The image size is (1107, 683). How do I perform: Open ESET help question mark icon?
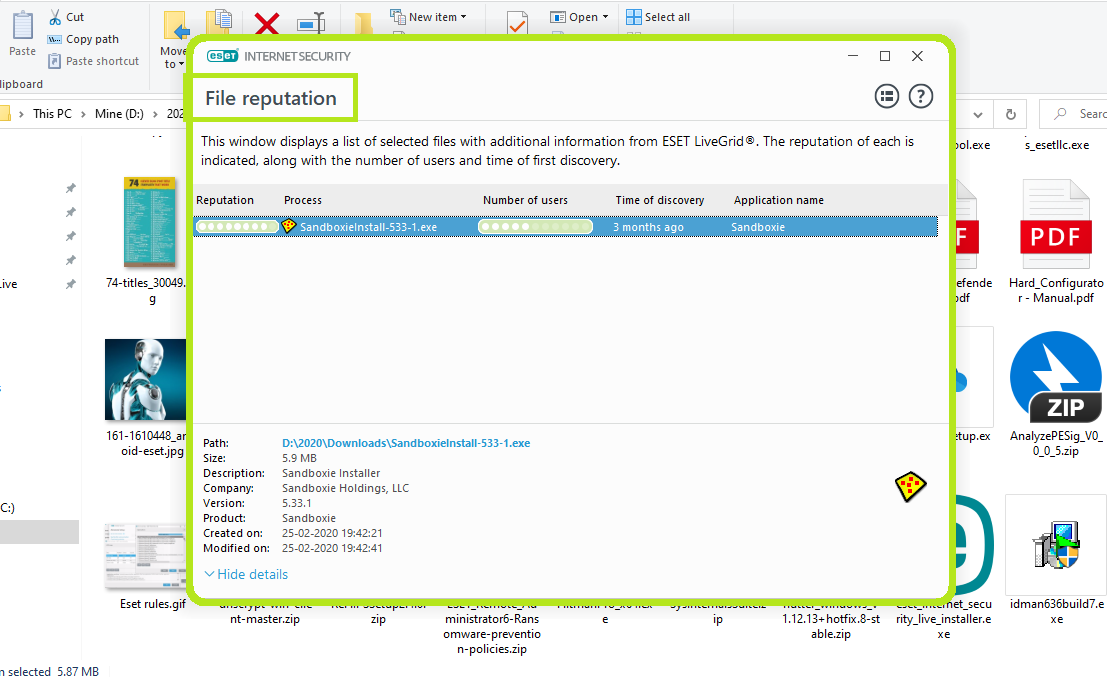coord(921,96)
